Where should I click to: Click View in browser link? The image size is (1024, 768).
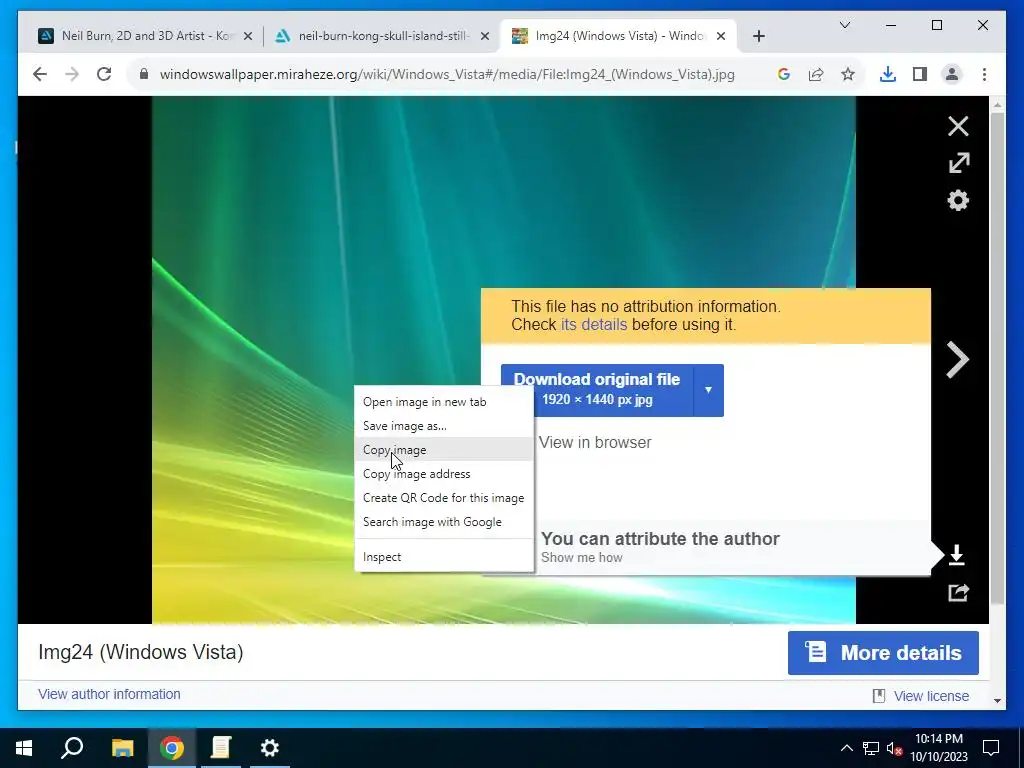pyautogui.click(x=595, y=443)
